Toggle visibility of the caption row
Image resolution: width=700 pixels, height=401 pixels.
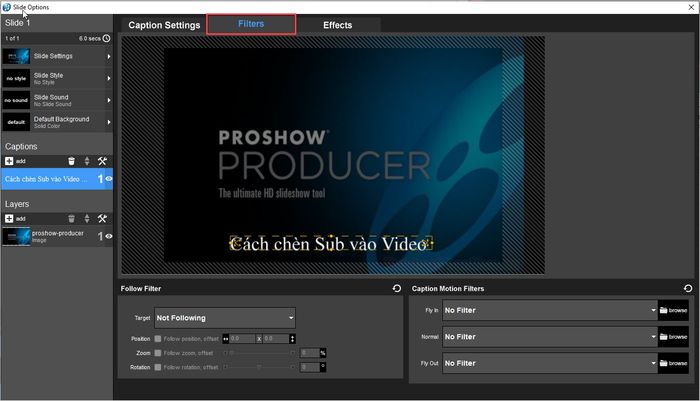point(108,179)
